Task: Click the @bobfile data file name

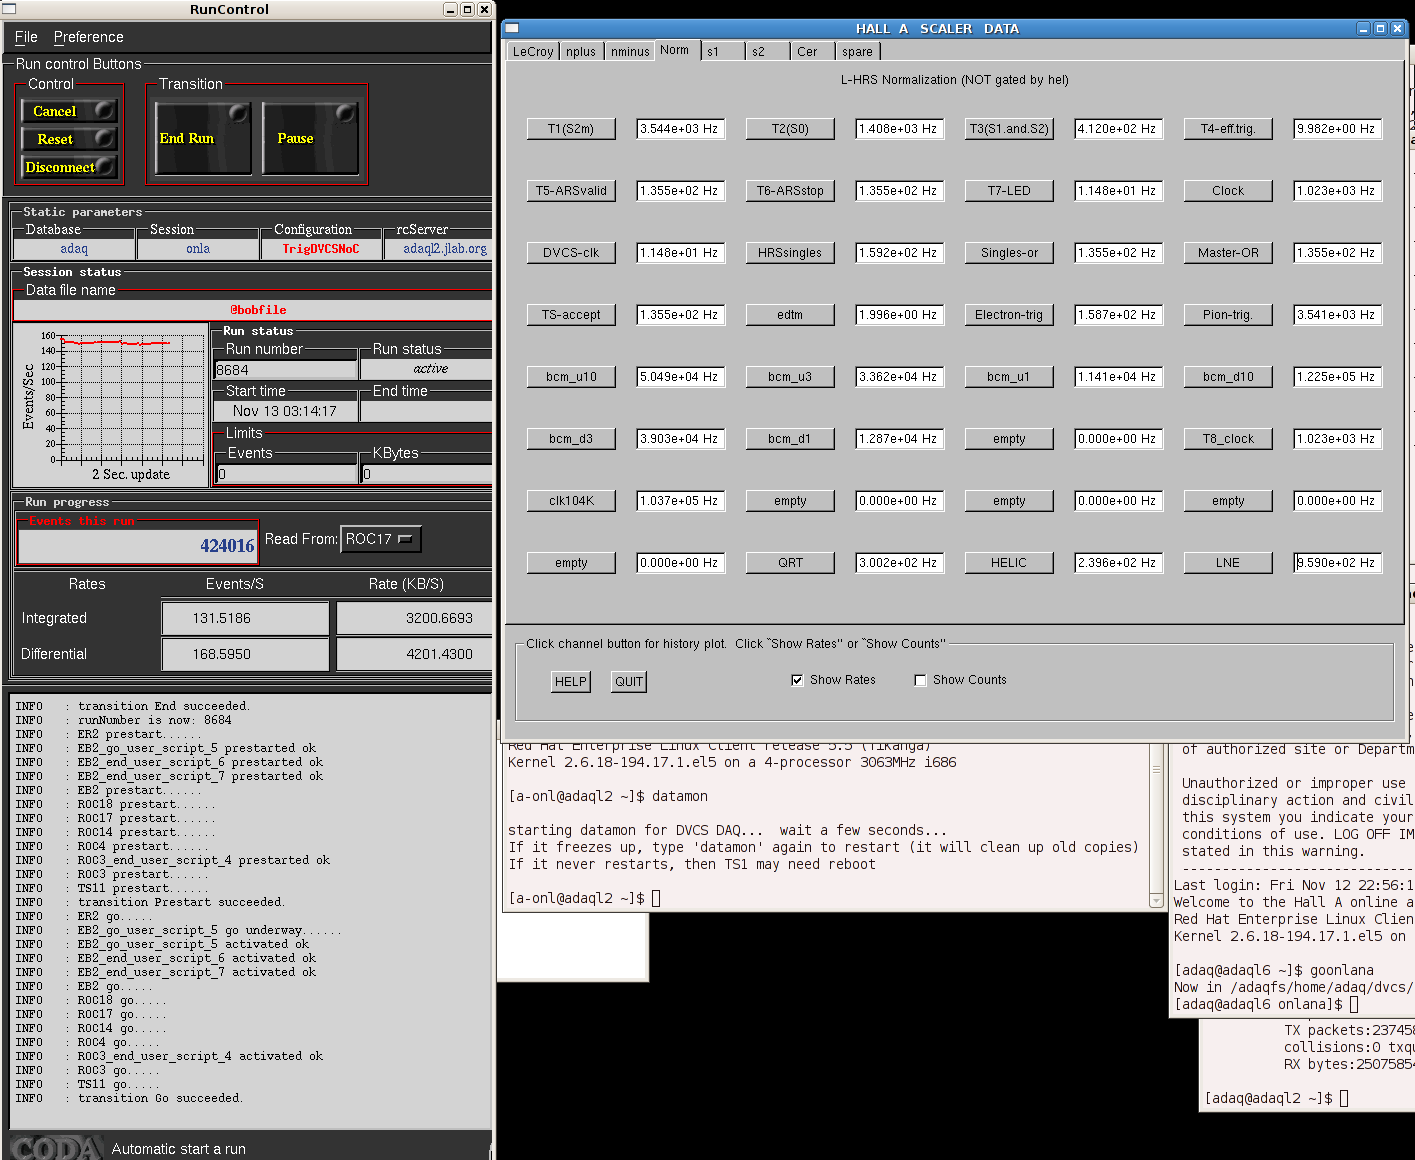Action: click(x=259, y=310)
